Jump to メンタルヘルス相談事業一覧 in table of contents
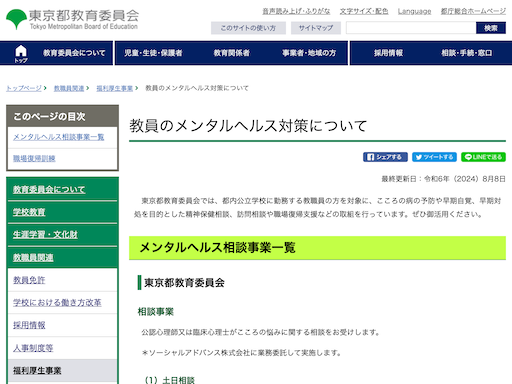Image resolution: width=512 pixels, height=384 pixels. pos(59,137)
